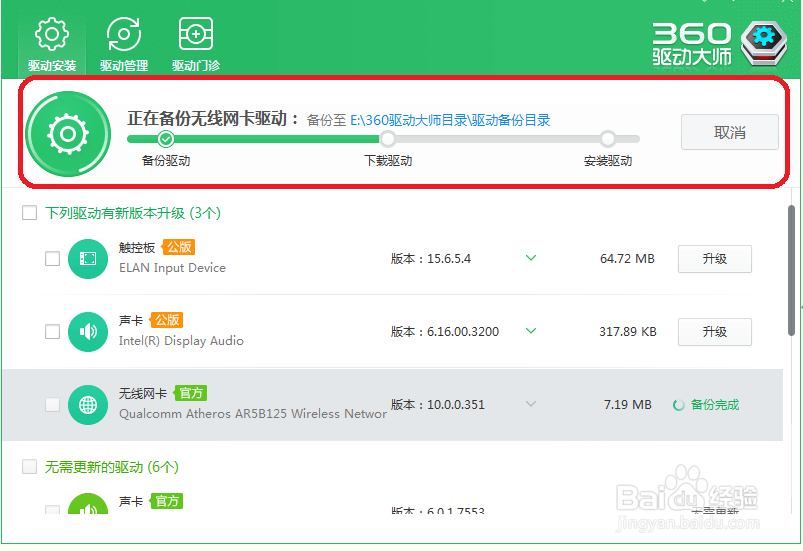Expand version dropdown for 6.16.00.3200

coord(531,331)
